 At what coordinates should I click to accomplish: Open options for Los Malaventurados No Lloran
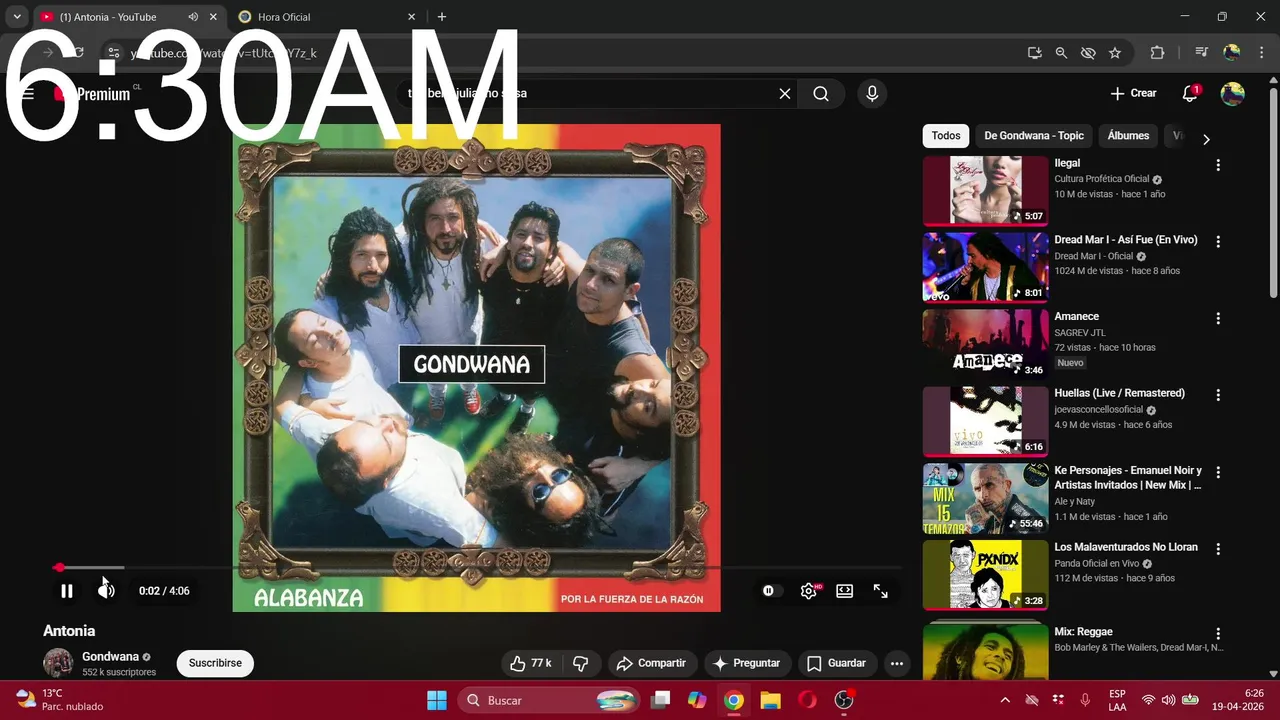pos(1218,549)
